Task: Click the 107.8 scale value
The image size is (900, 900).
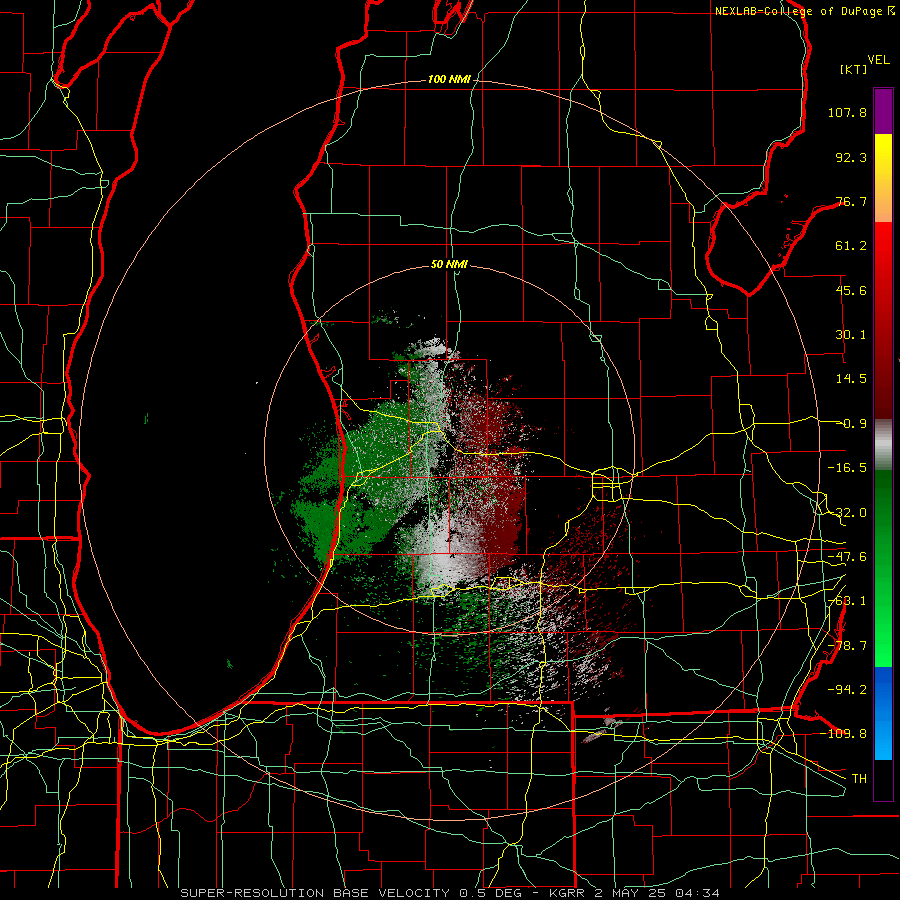Action: coord(847,112)
